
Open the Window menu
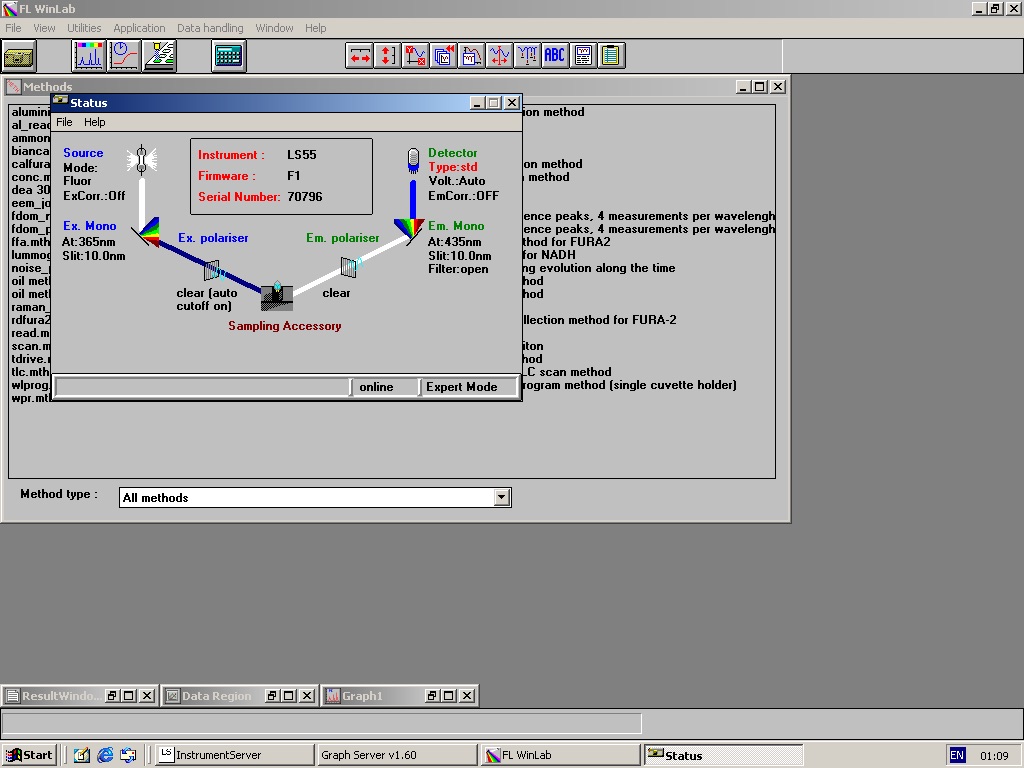click(x=274, y=28)
